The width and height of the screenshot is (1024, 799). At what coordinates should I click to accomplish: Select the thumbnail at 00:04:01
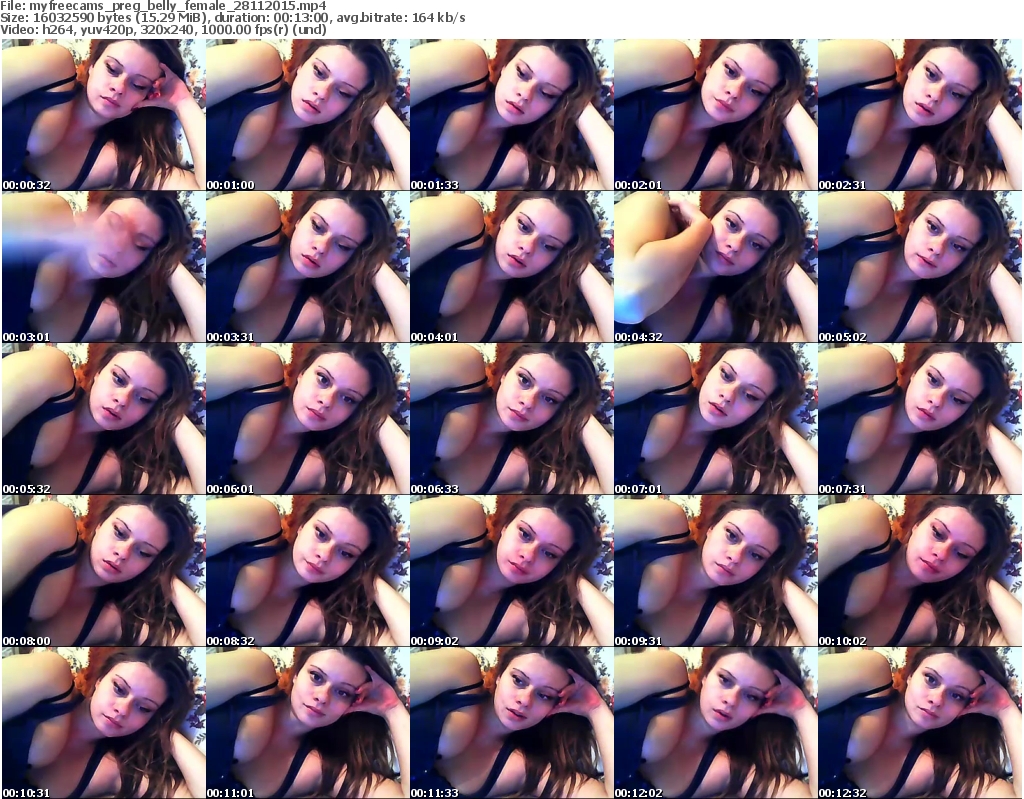(511, 267)
